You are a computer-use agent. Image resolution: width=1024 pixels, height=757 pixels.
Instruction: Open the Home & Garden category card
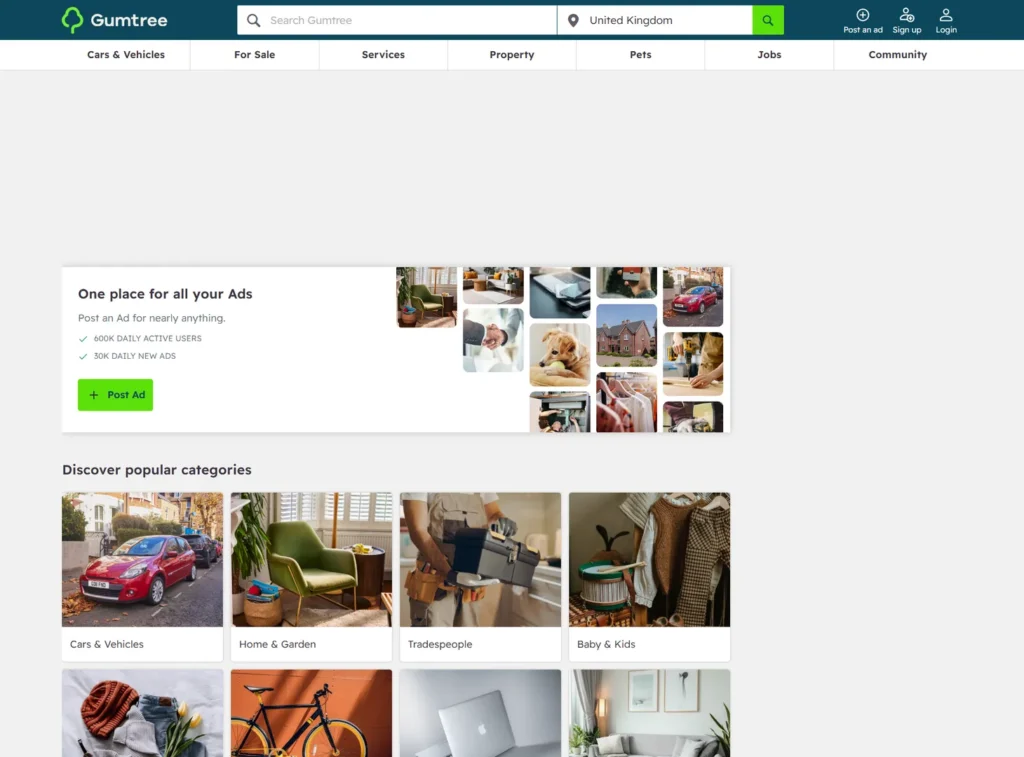tap(312, 577)
